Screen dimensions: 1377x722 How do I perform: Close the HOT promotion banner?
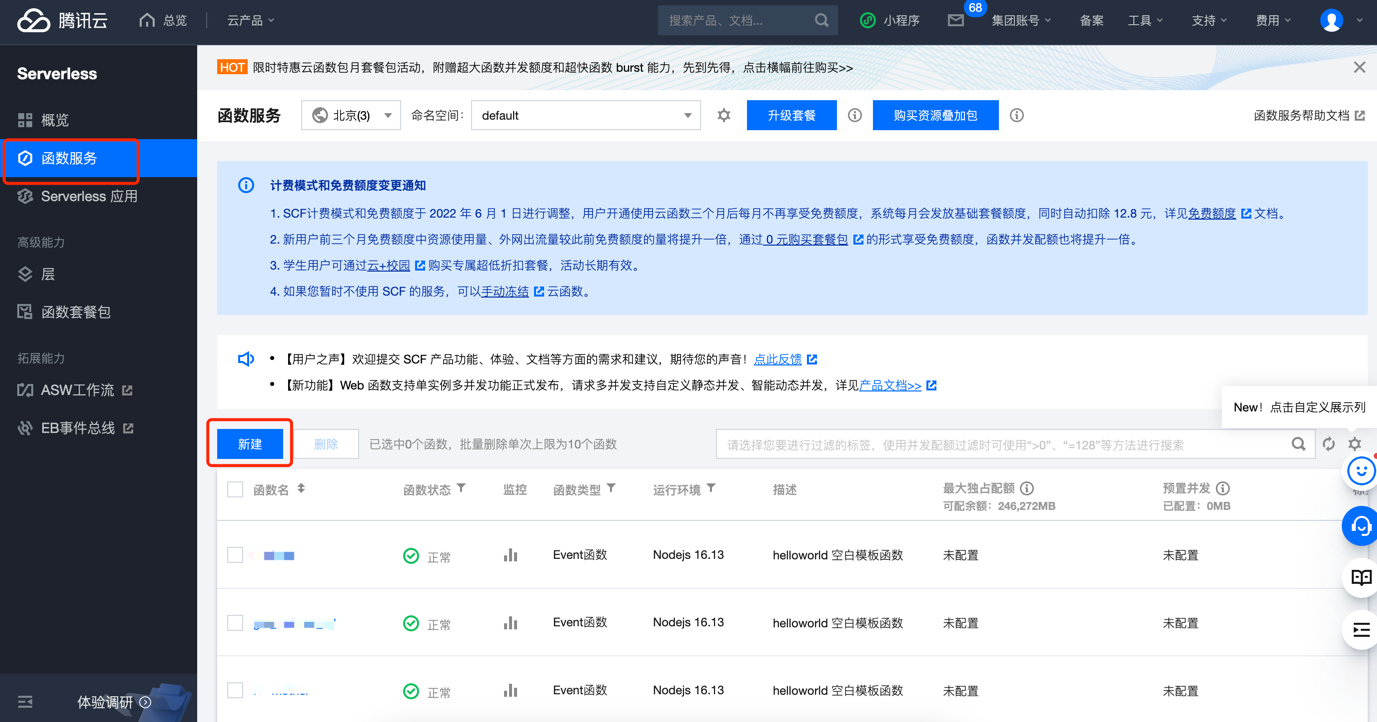click(1359, 68)
